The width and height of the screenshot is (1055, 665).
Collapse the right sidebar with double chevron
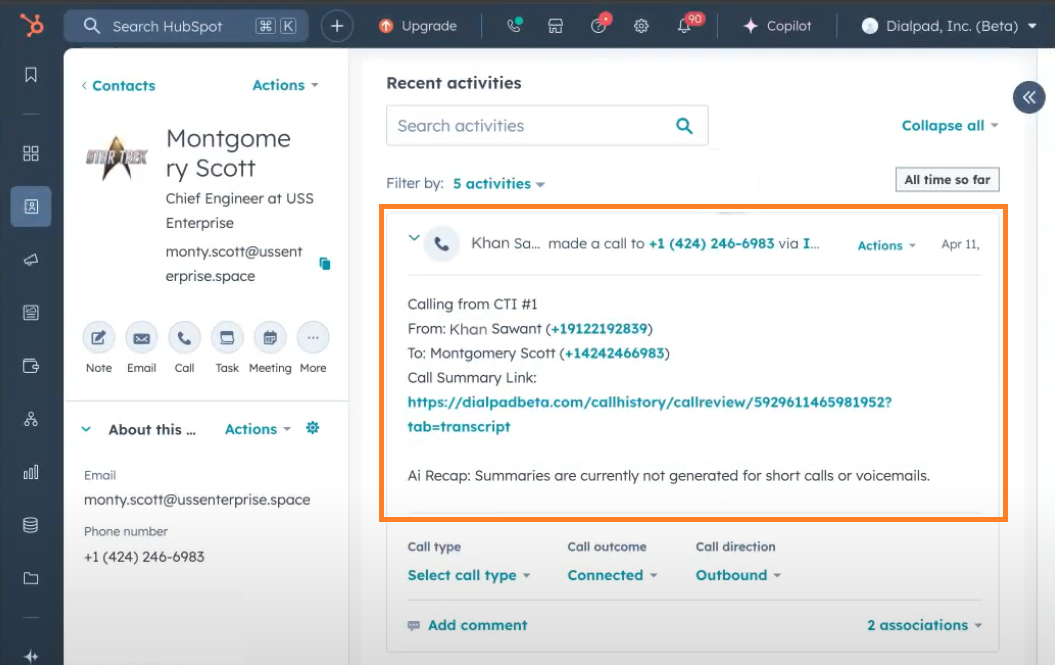(1029, 98)
